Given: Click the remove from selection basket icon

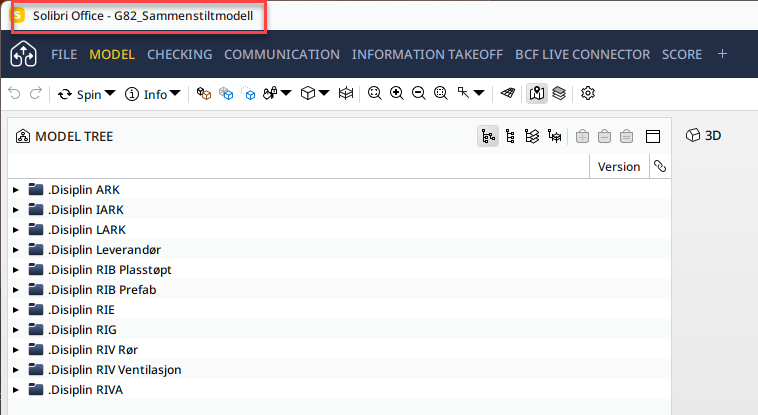Looking at the screenshot, I should pos(604,136).
